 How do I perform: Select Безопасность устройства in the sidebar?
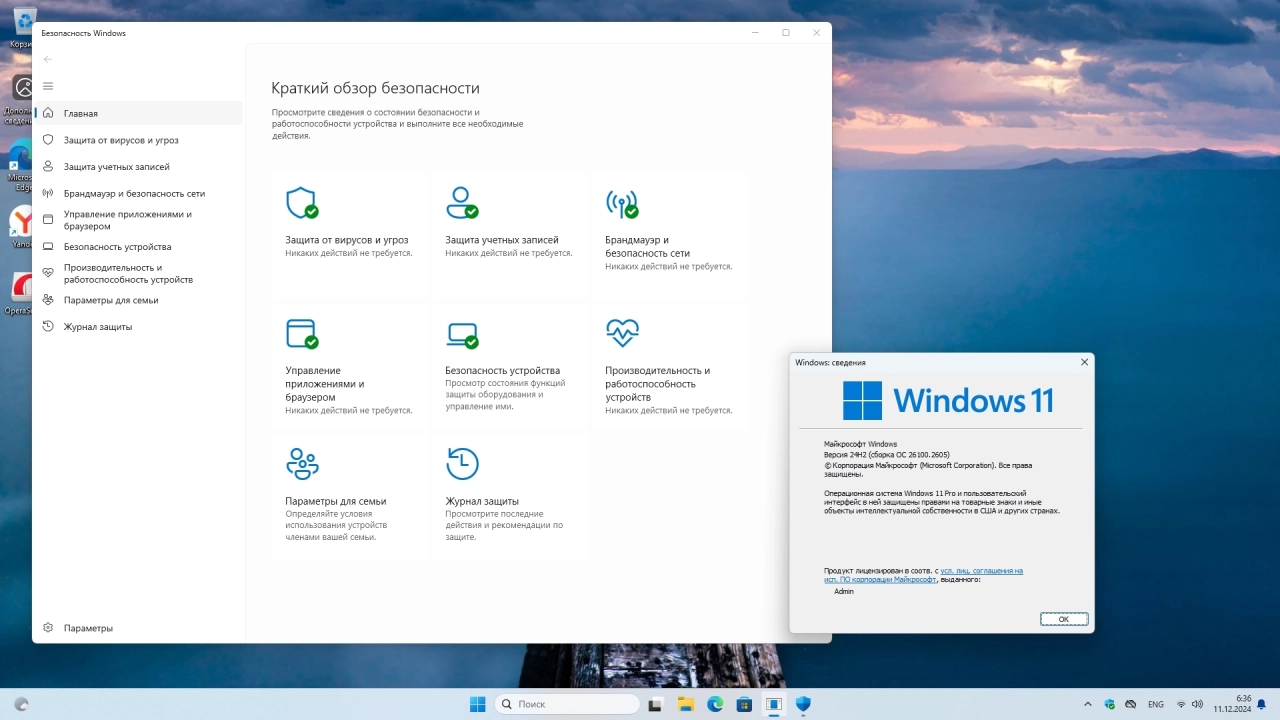(x=139, y=246)
